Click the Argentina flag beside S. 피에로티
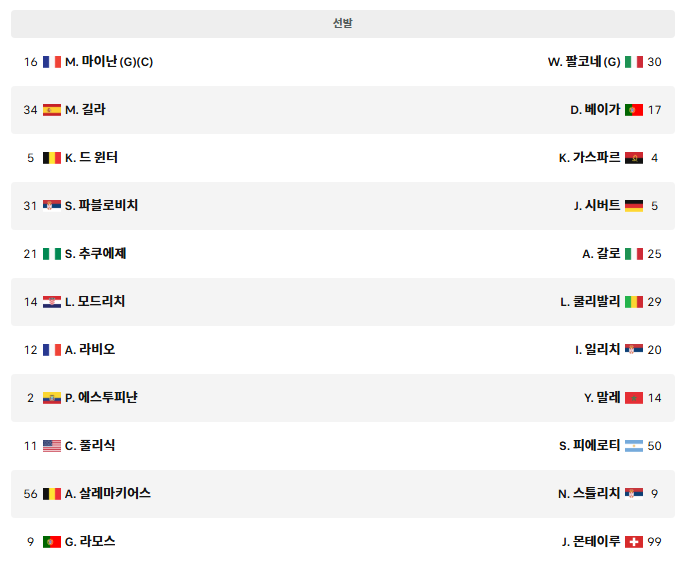Screen dimensions: 683x571 634,446
